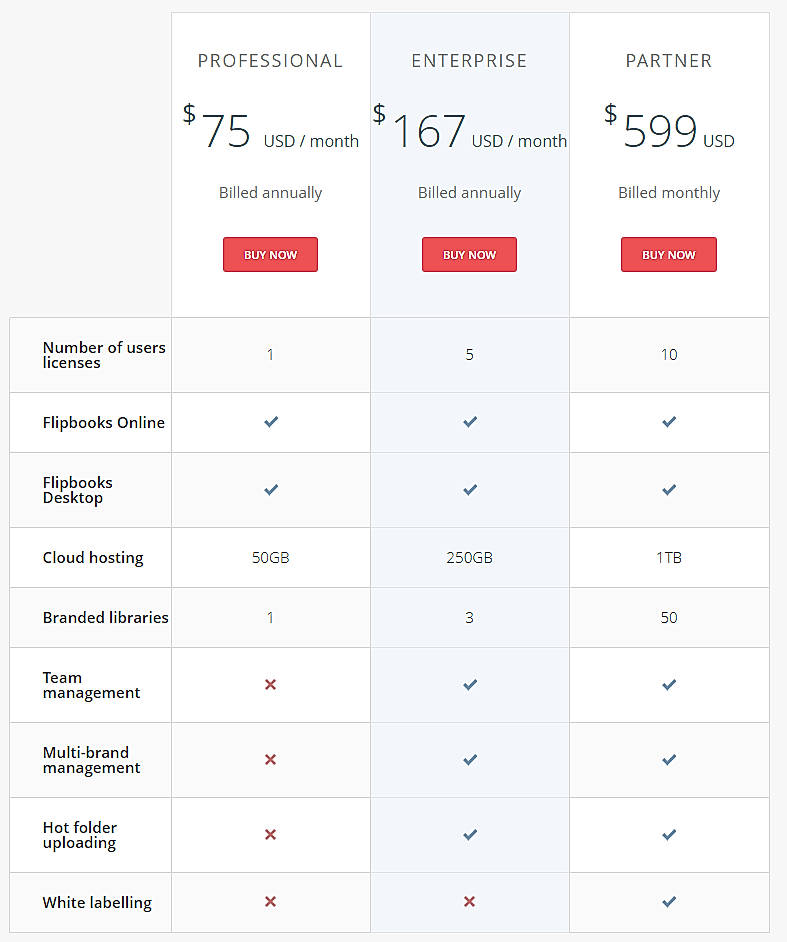The image size is (787, 942).
Task: Select the Professional plan heading
Action: [x=270, y=61]
